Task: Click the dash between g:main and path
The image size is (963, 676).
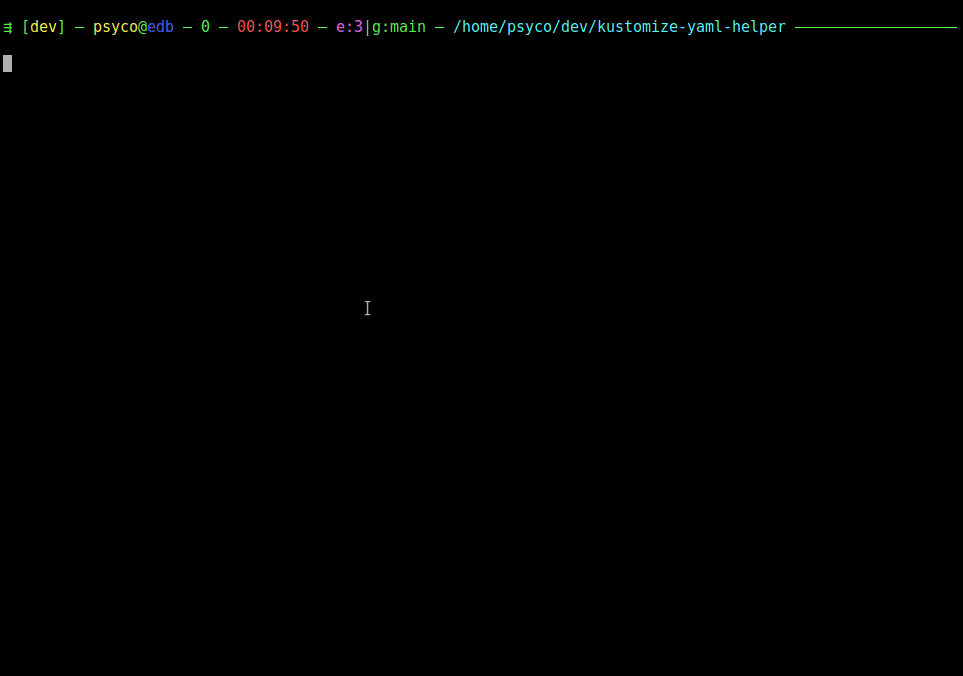Action: coord(439,28)
